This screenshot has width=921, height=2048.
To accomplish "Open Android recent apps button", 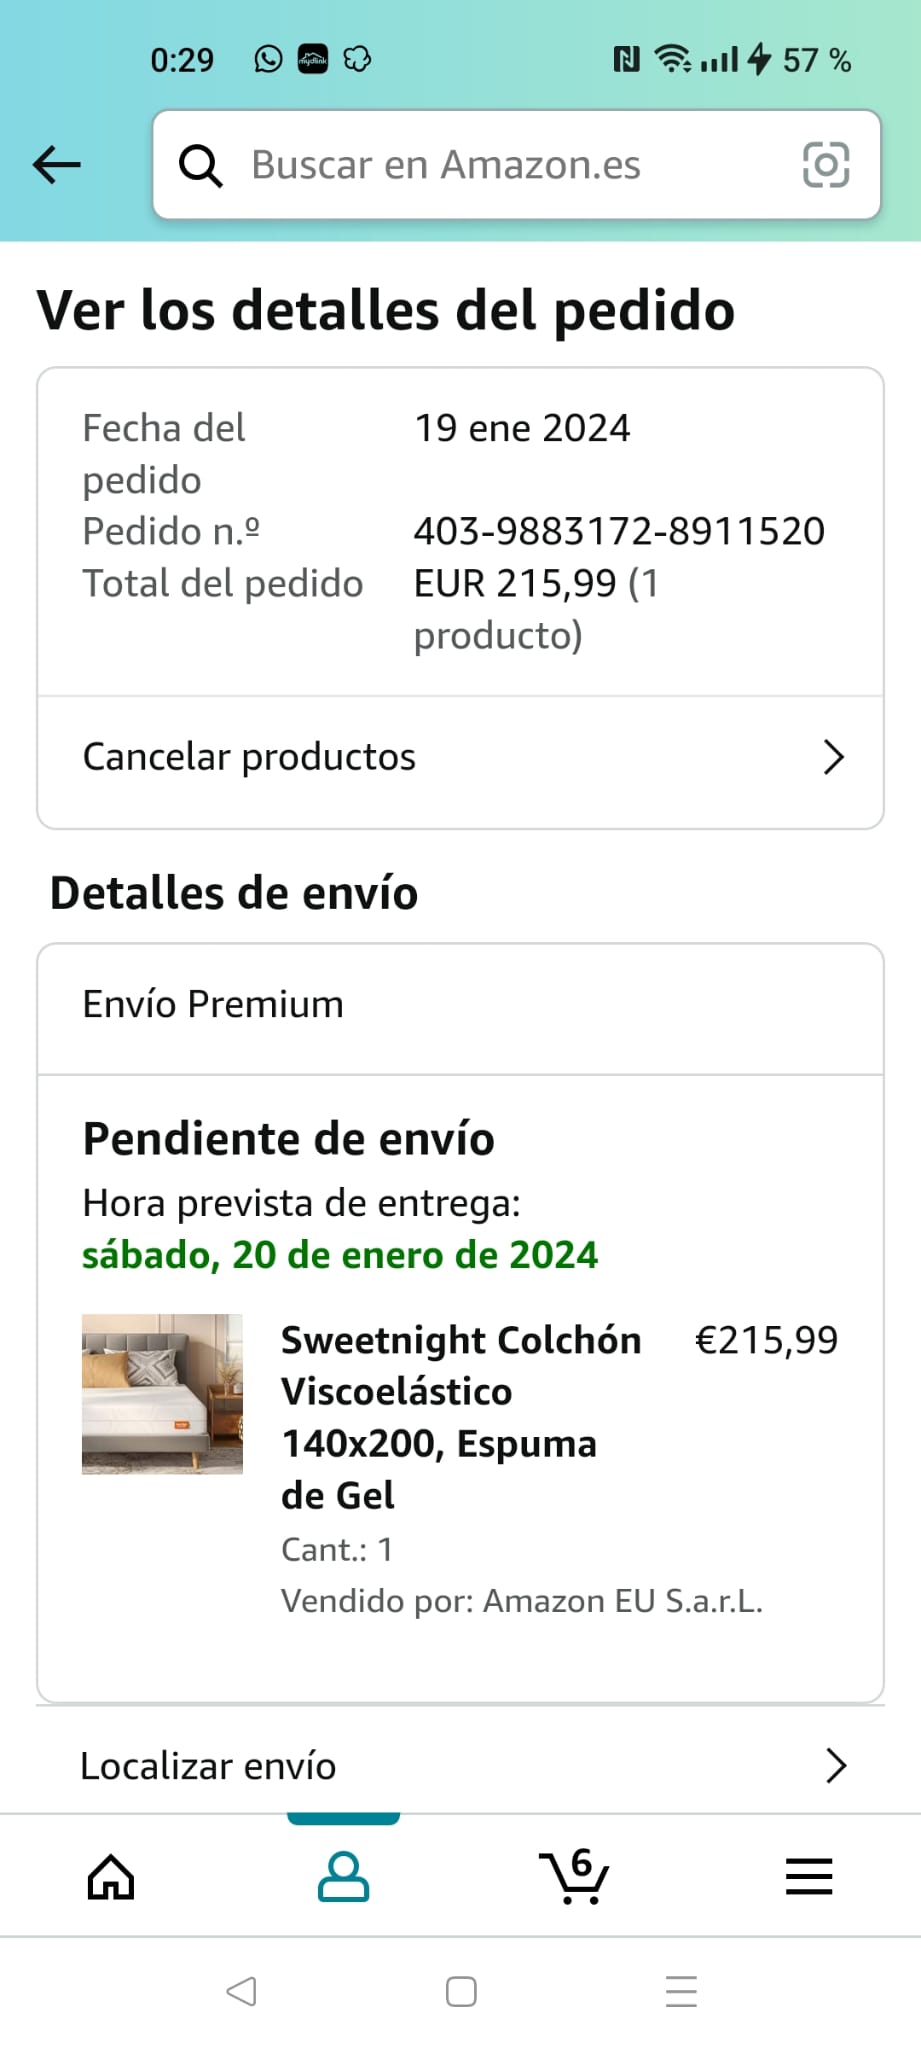I will (x=681, y=1991).
